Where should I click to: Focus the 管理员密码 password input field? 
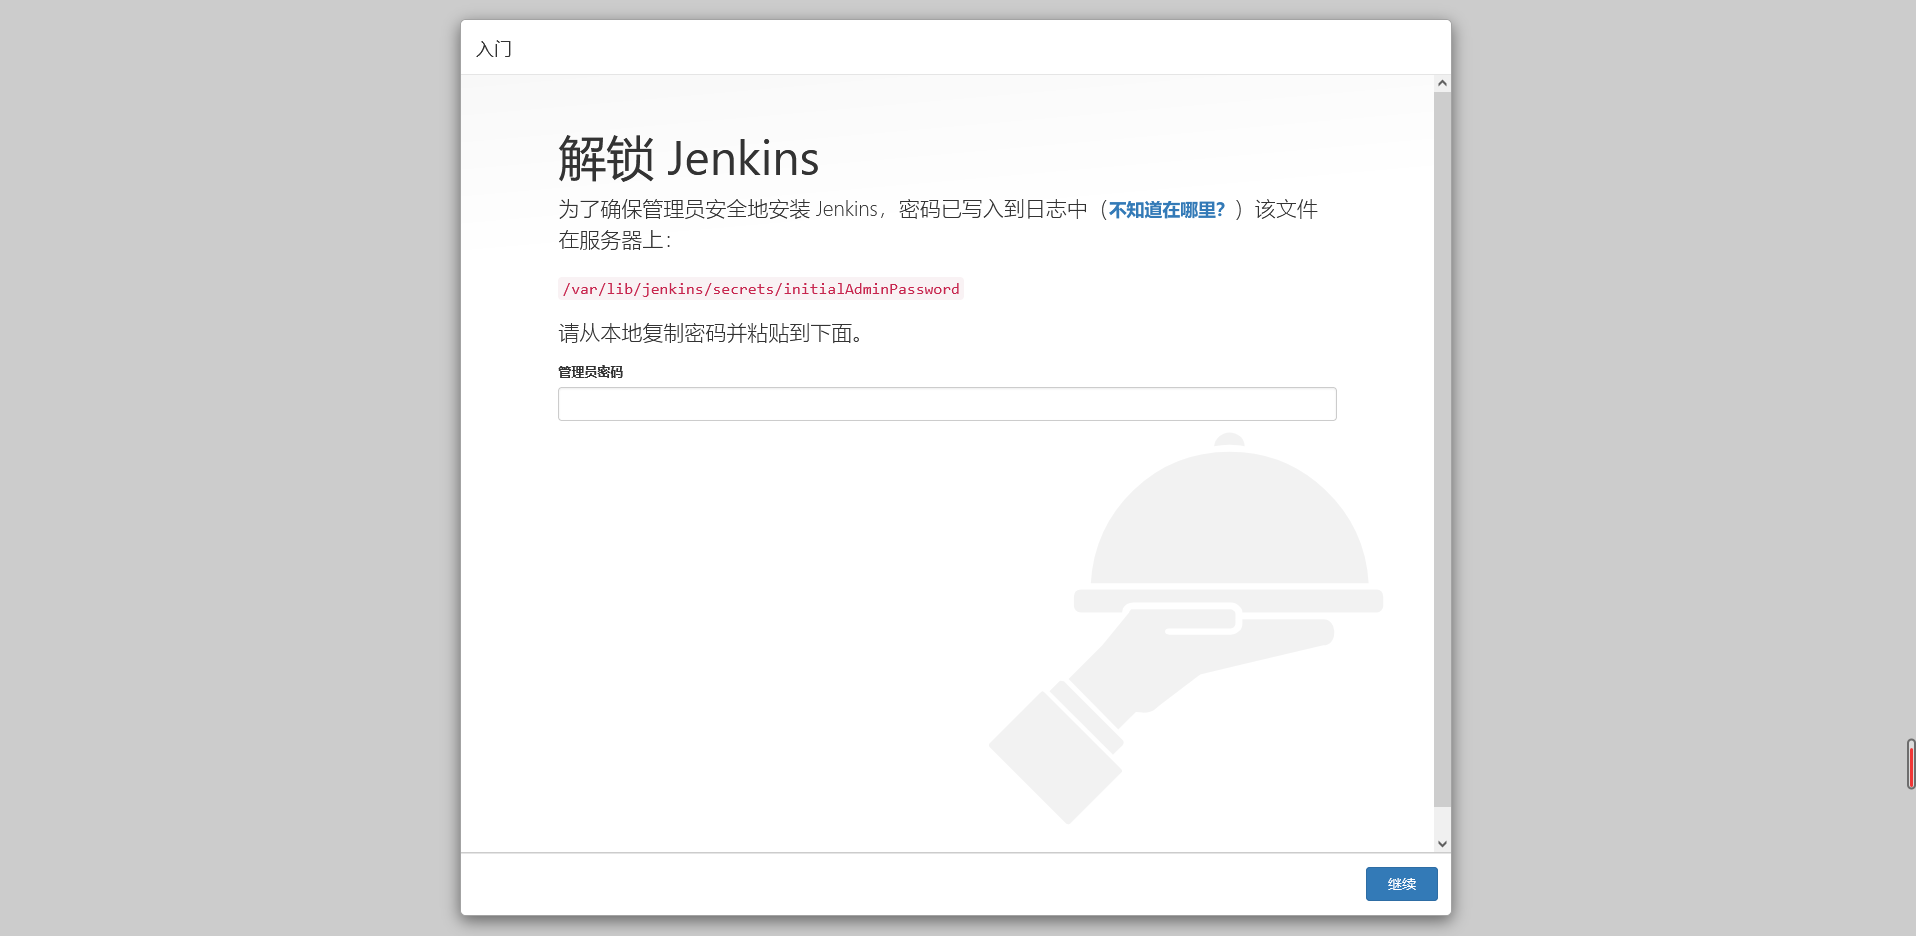(x=947, y=404)
